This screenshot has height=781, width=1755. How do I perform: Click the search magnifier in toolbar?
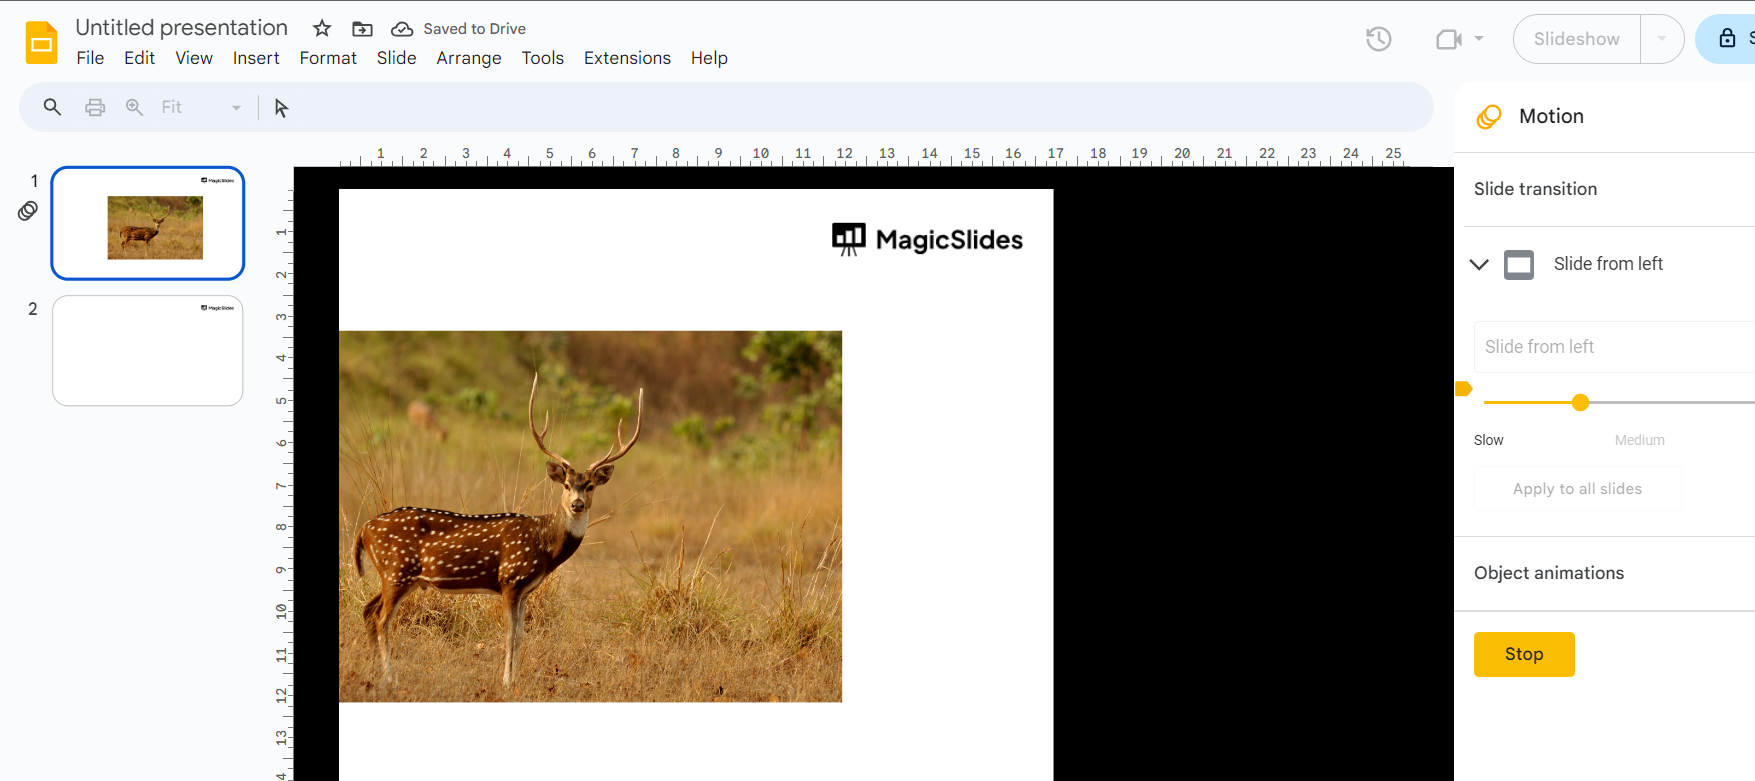tap(52, 107)
